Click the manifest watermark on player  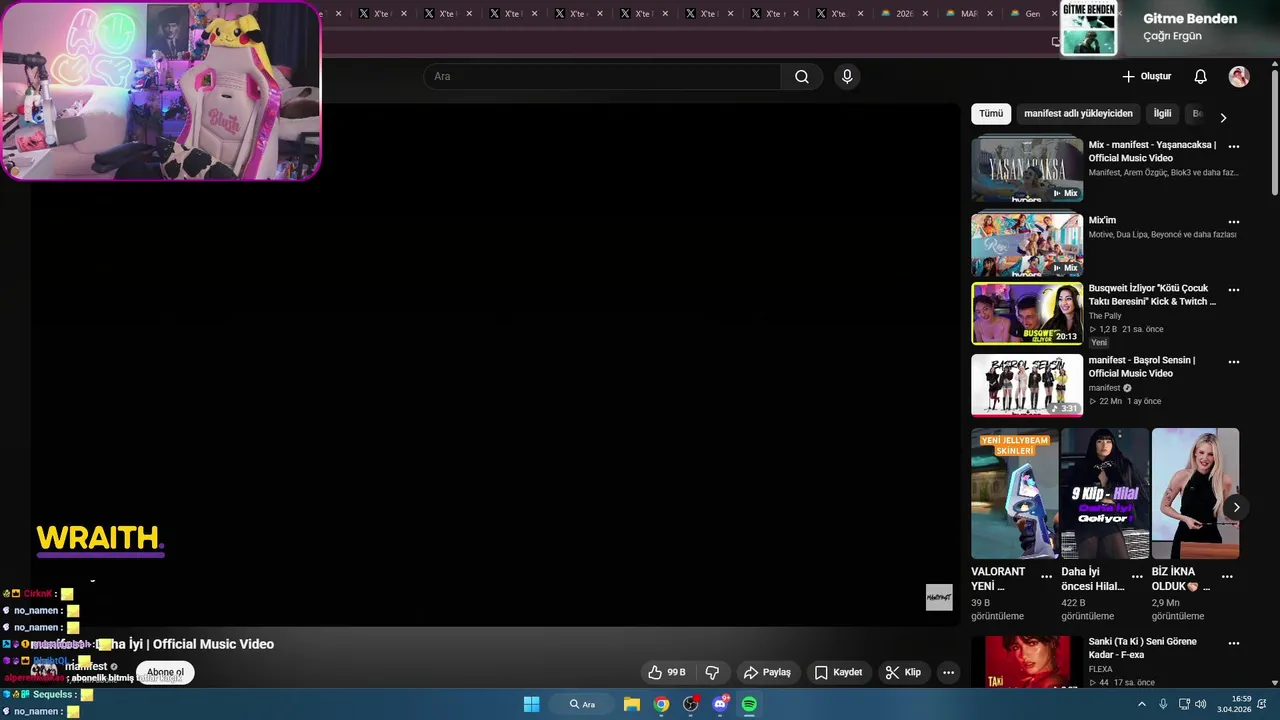point(939,597)
